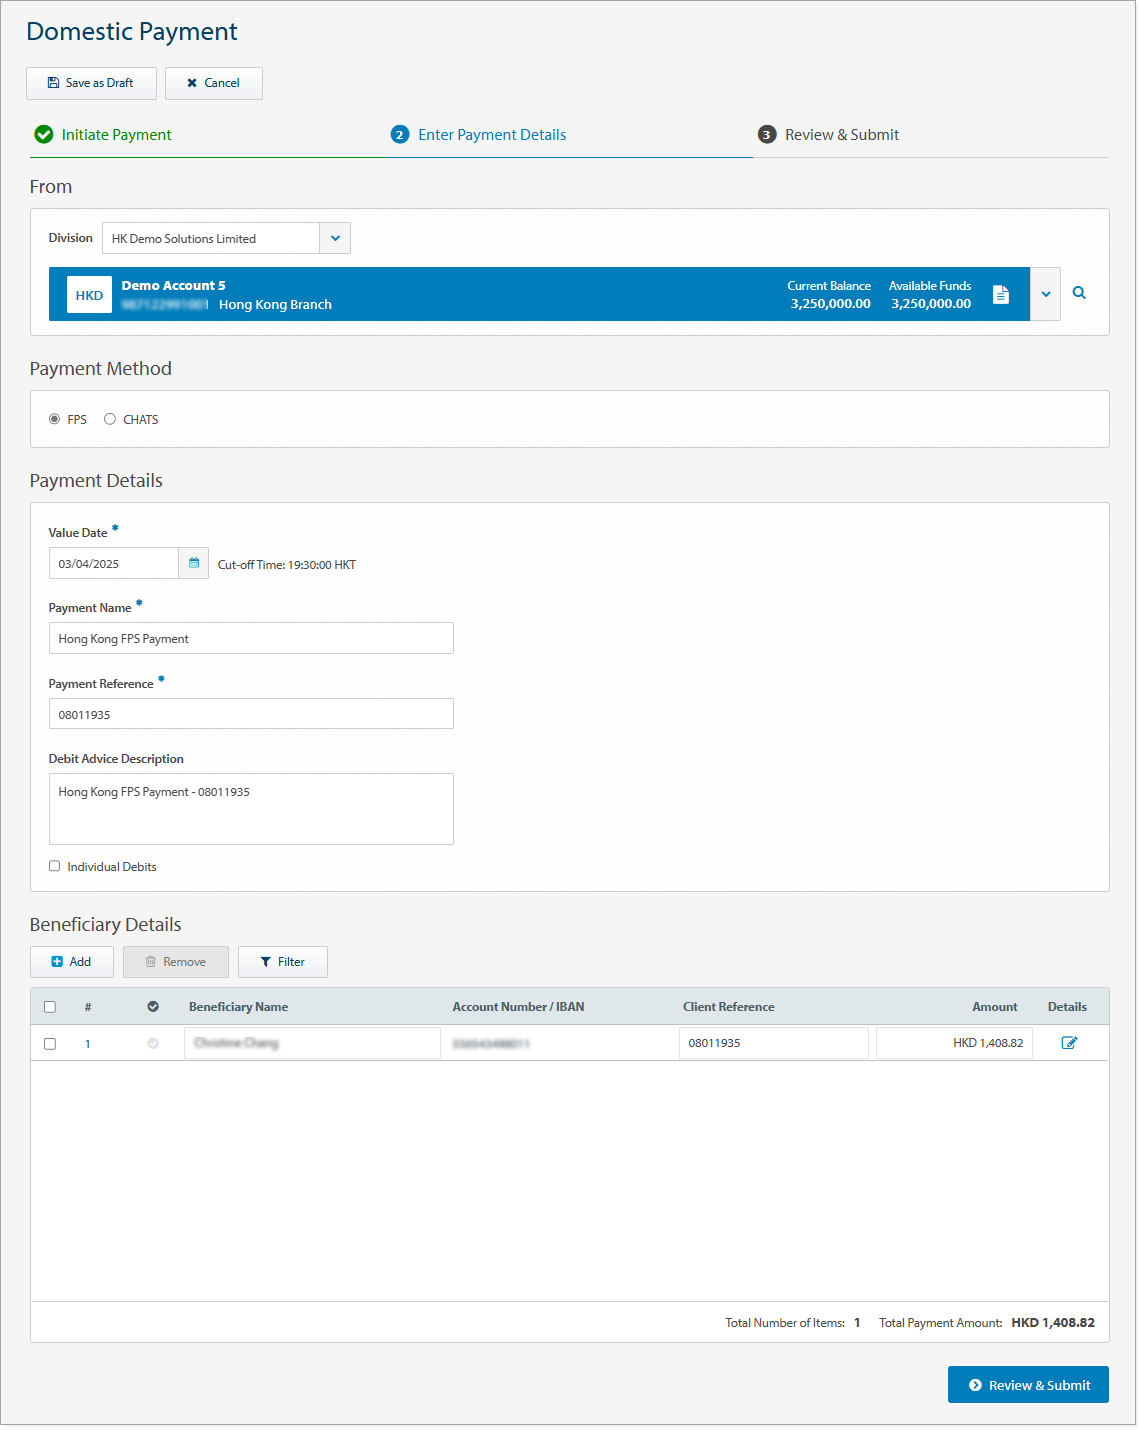This screenshot has width=1142, height=1431.
Task: Click the Initiate Payment green checkmark icon
Action: 44,135
